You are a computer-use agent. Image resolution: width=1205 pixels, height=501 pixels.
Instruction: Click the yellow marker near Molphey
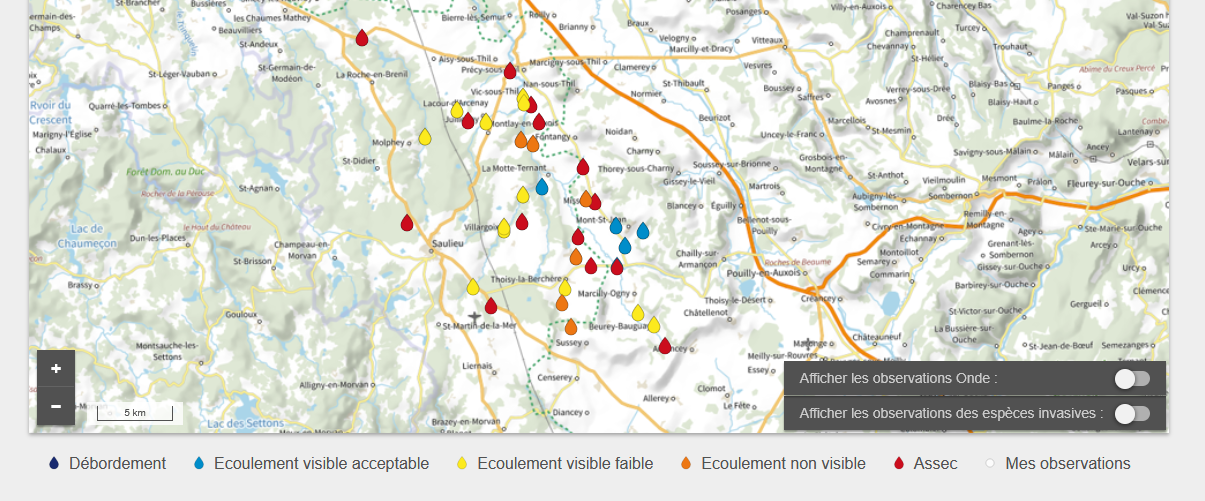click(x=425, y=138)
